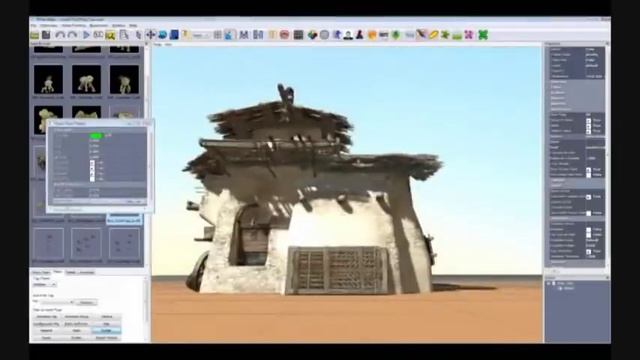Click the blue globe rotate toolbar icon
Image resolution: width=640 pixels, height=360 pixels.
[162, 35]
